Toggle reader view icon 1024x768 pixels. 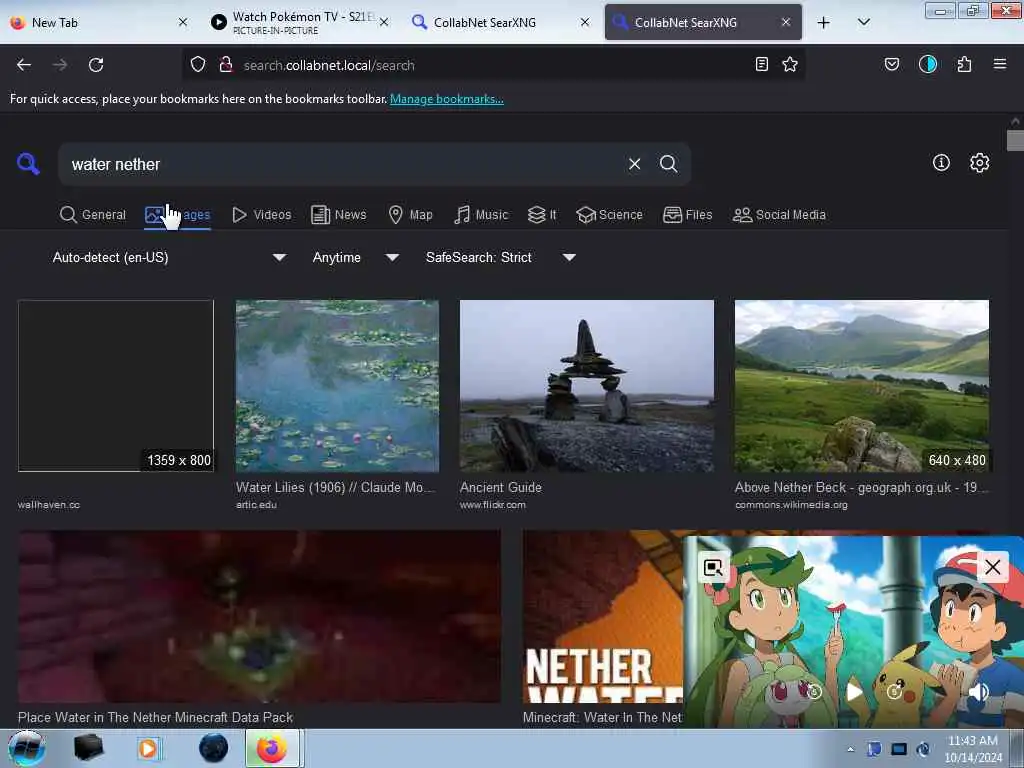pos(761,64)
